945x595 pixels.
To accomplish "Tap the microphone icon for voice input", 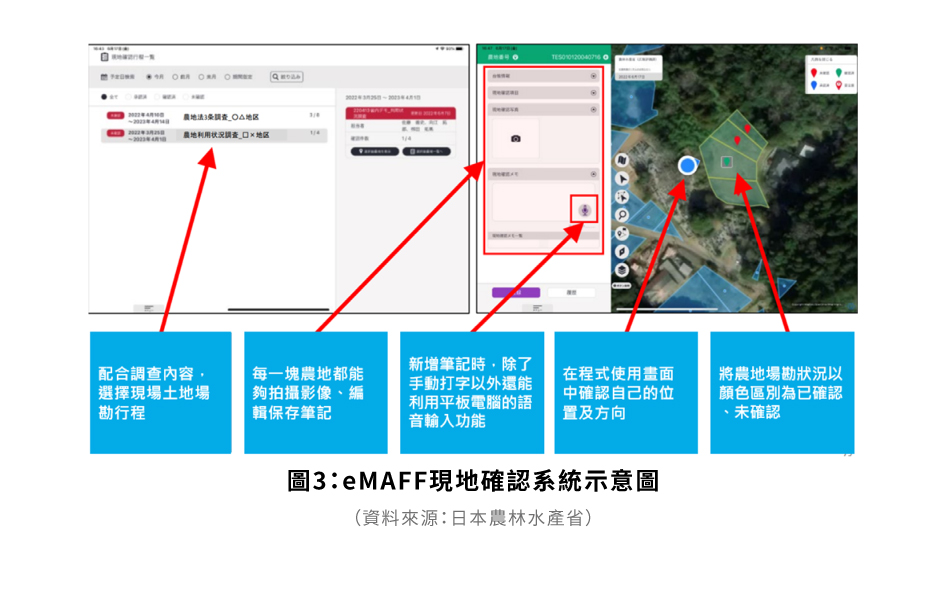I will point(585,211).
